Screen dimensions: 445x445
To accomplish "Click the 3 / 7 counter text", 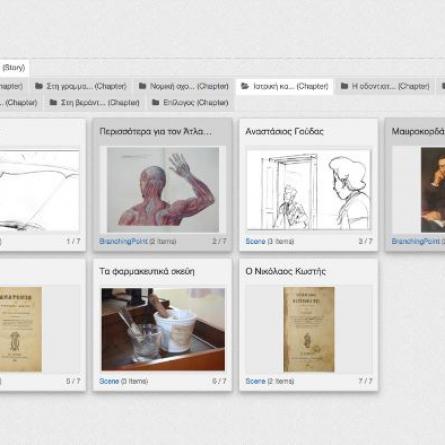I will [x=365, y=241].
